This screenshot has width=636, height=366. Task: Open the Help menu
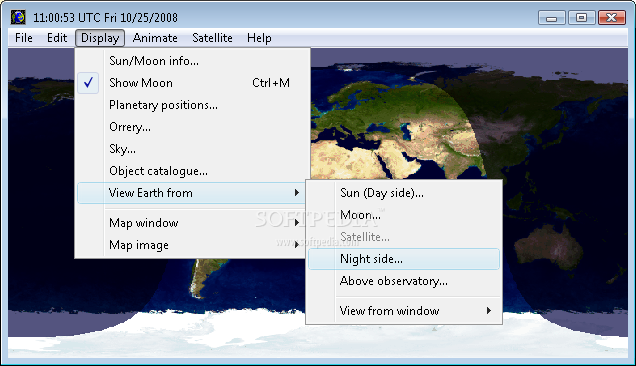point(259,38)
